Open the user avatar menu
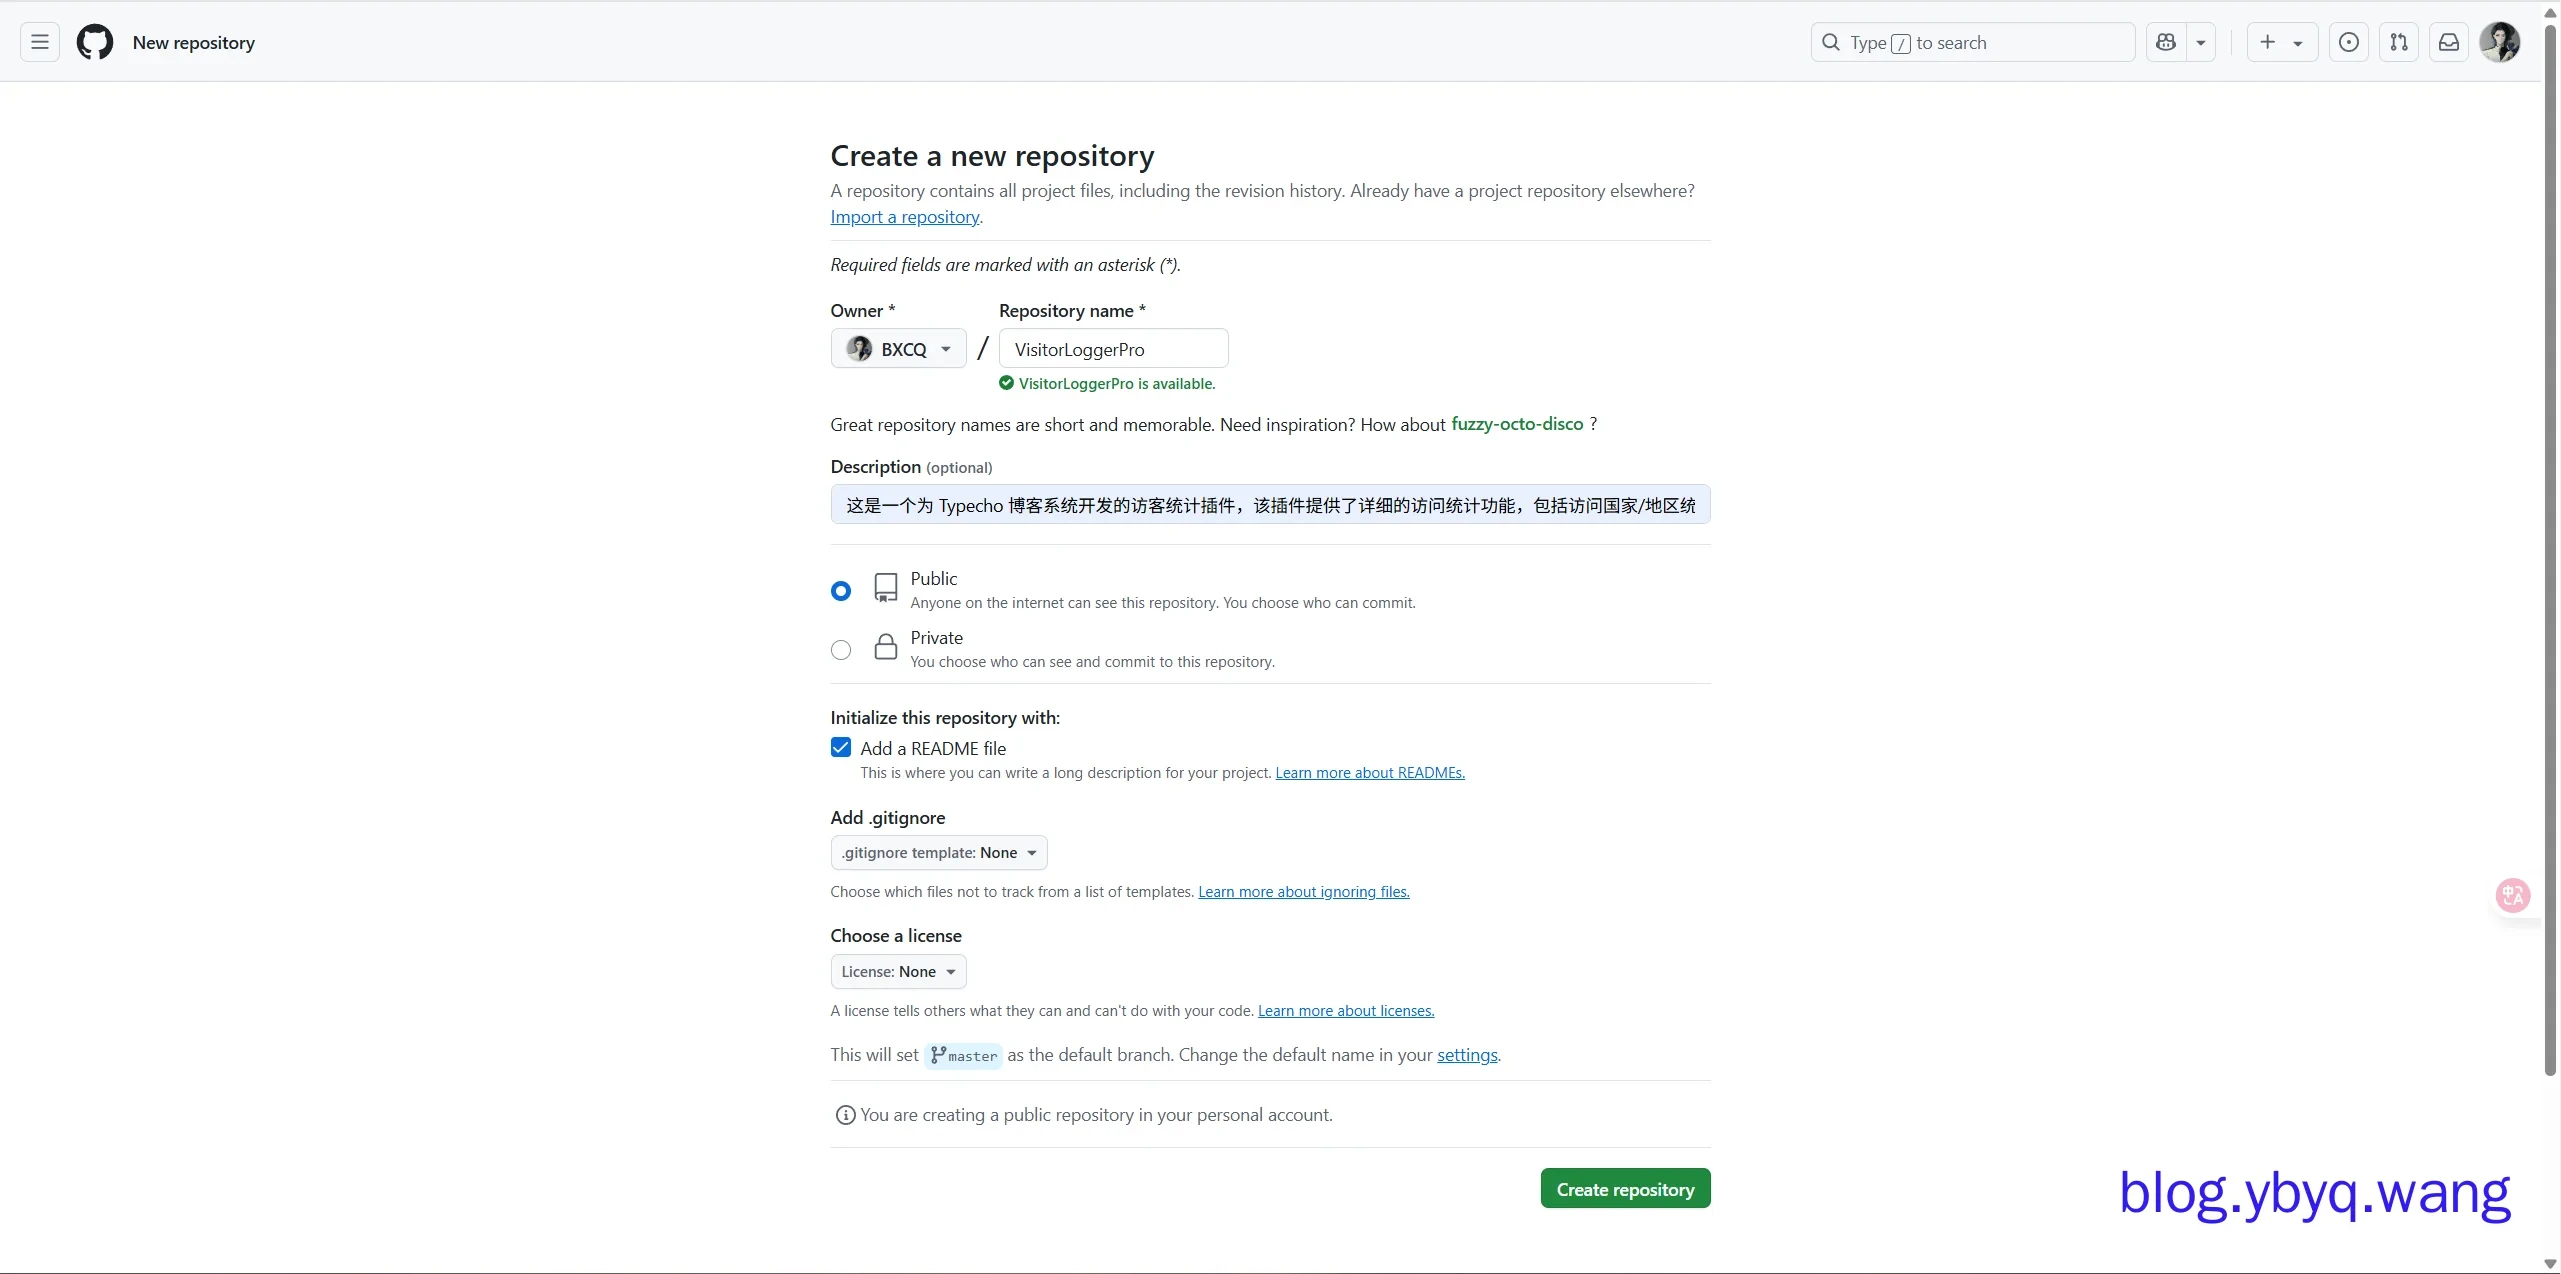The width and height of the screenshot is (2561, 1274). pyautogui.click(x=2500, y=42)
